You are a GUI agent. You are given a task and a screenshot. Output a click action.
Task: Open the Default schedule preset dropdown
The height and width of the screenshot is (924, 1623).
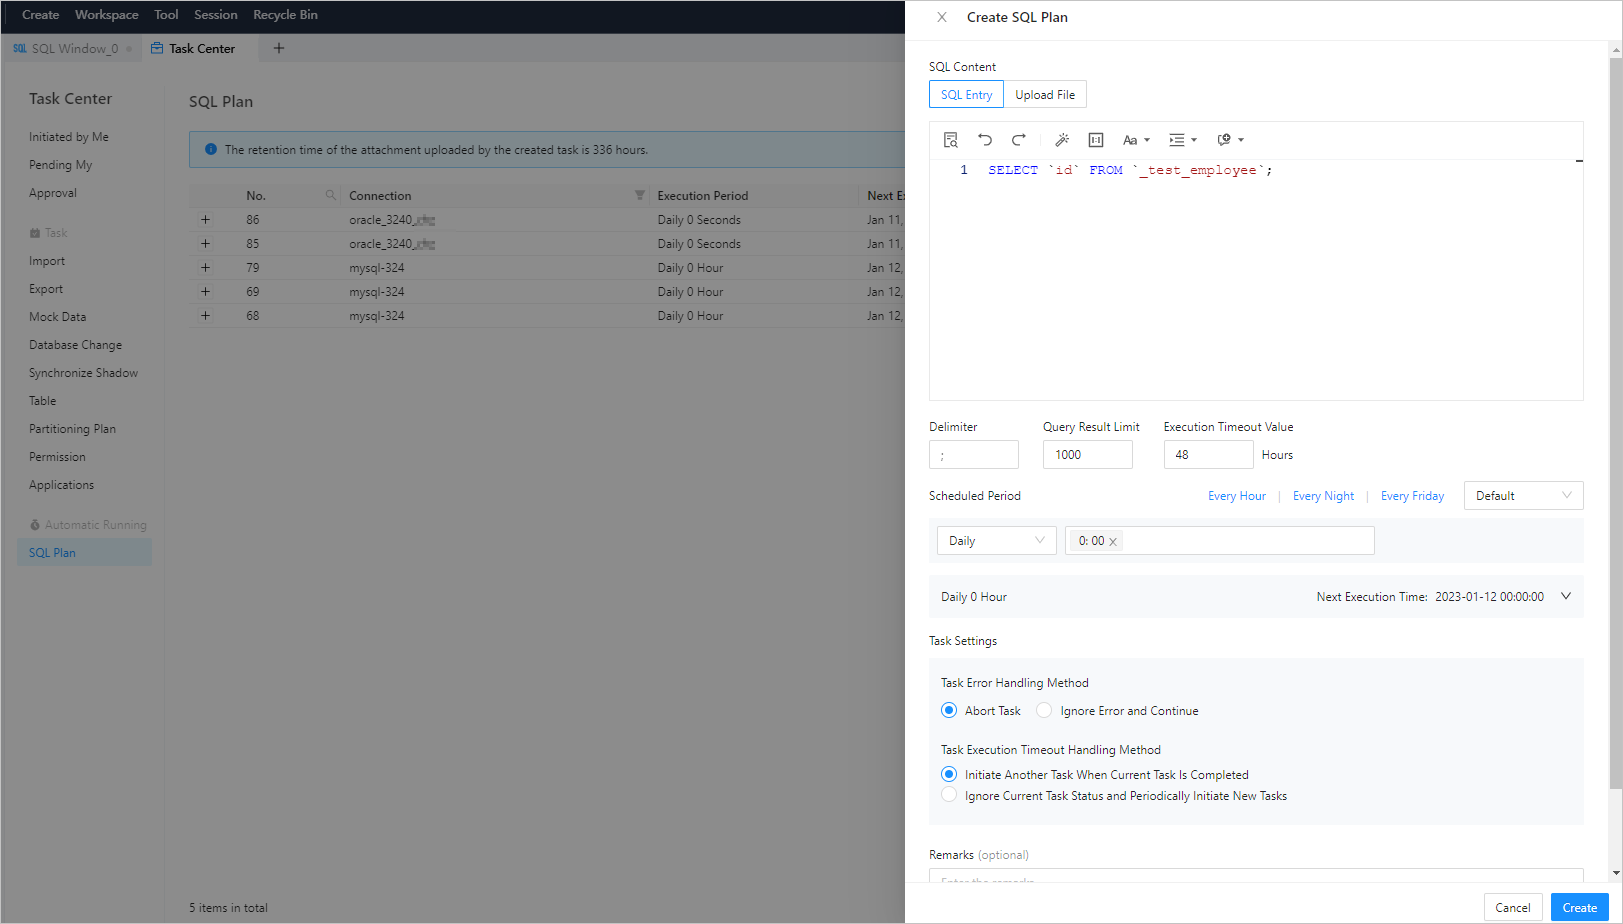pyautogui.click(x=1523, y=495)
